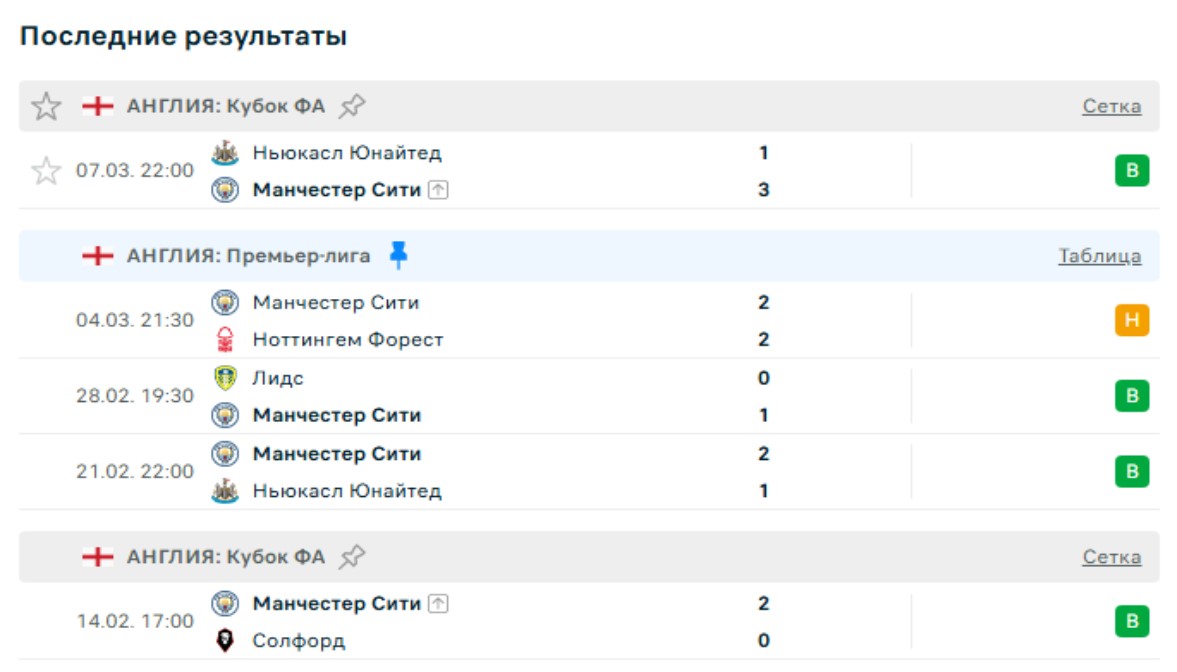The width and height of the screenshot is (1177, 672).
Task: Click the В badge for Лидс match
Action: click(1132, 396)
